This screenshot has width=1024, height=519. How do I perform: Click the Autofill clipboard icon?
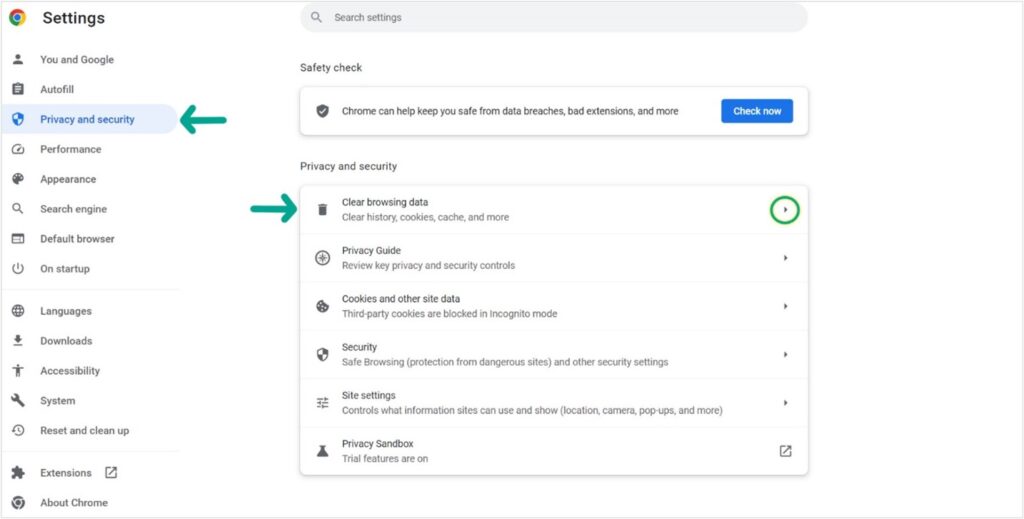pos(18,89)
